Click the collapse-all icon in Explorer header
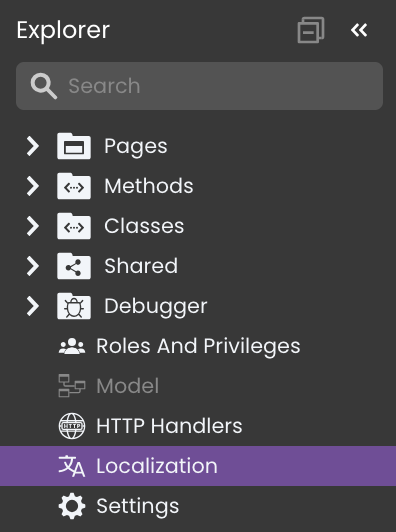 click(311, 30)
